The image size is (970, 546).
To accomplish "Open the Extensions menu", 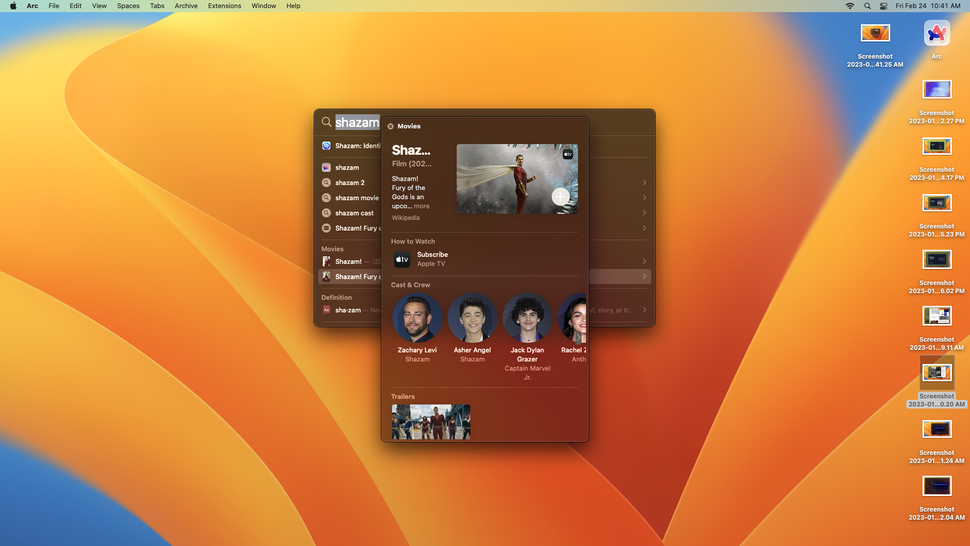I will click(x=224, y=6).
